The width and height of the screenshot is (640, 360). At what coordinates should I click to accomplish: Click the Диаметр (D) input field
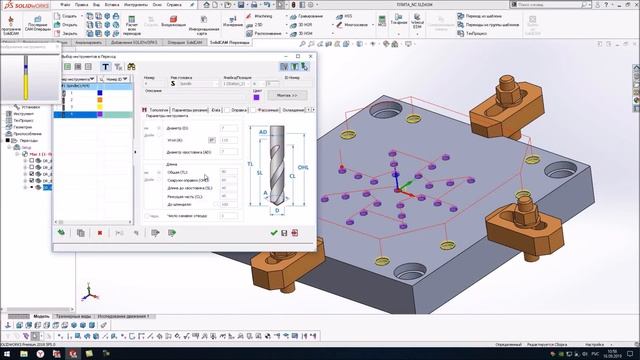click(x=229, y=128)
